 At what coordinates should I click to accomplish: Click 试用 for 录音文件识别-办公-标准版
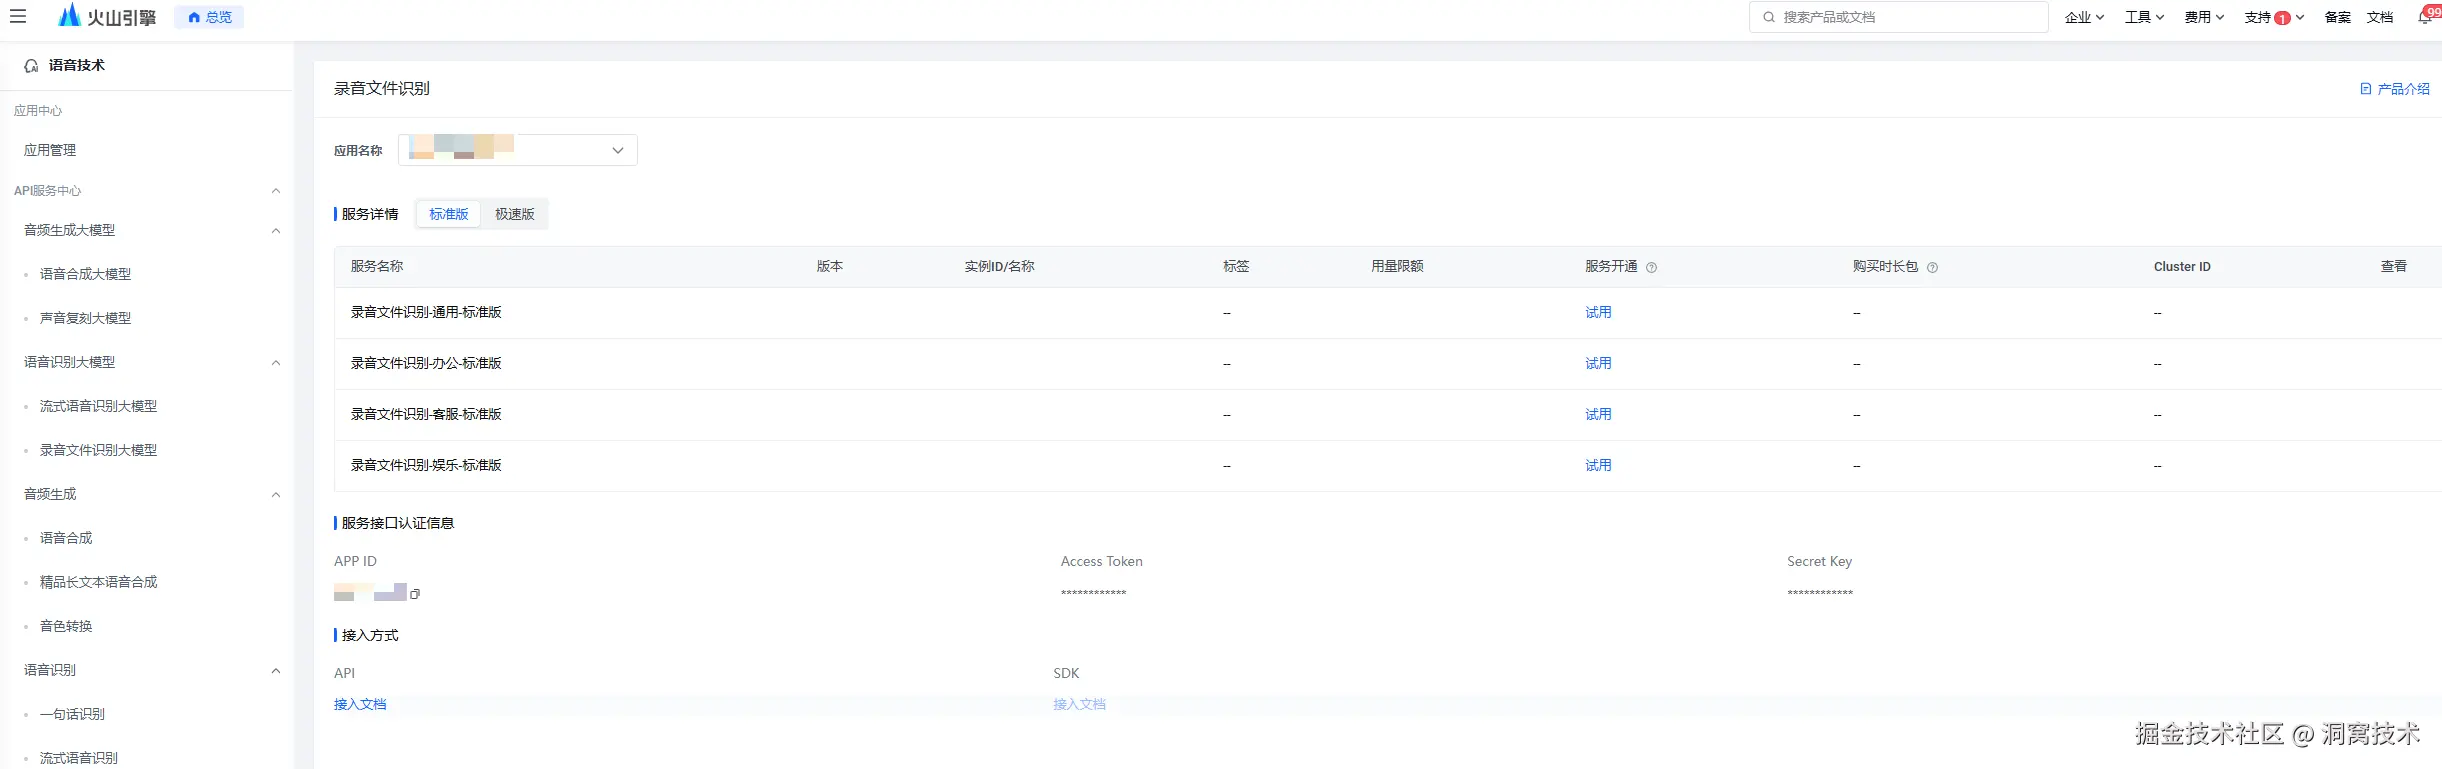1598,364
